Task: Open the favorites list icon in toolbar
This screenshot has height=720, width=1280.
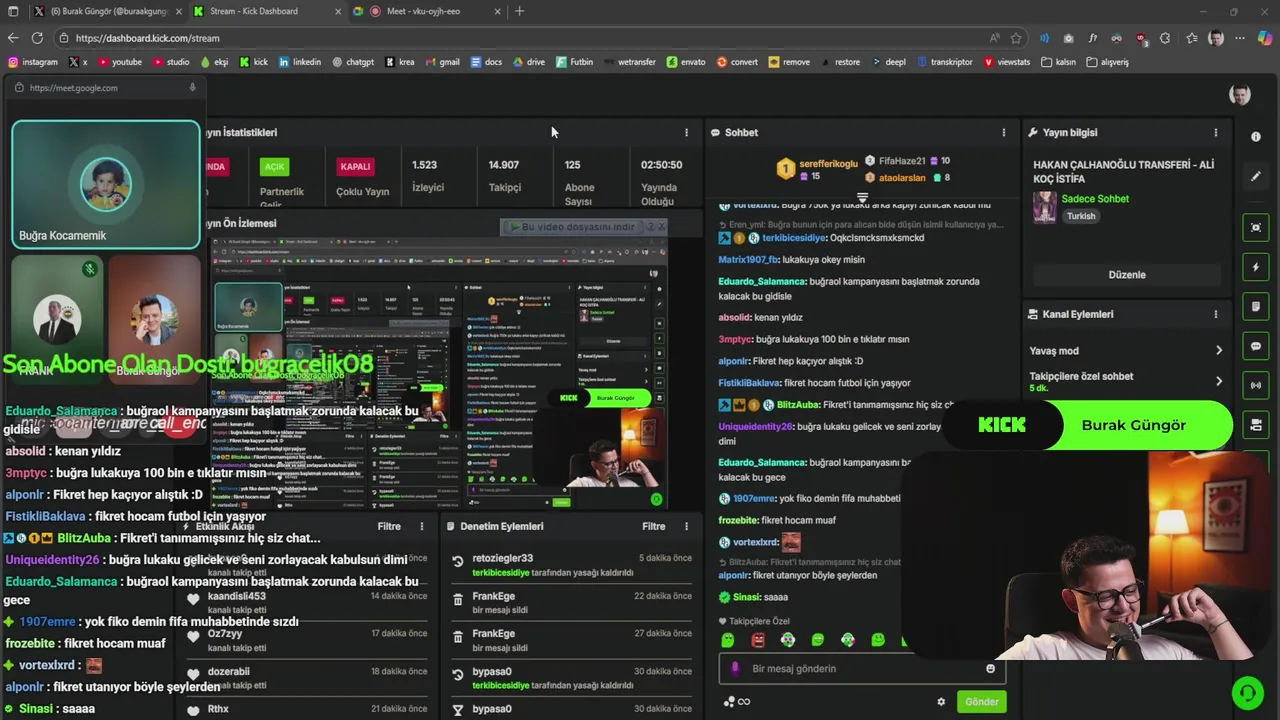Action: coord(1191,38)
